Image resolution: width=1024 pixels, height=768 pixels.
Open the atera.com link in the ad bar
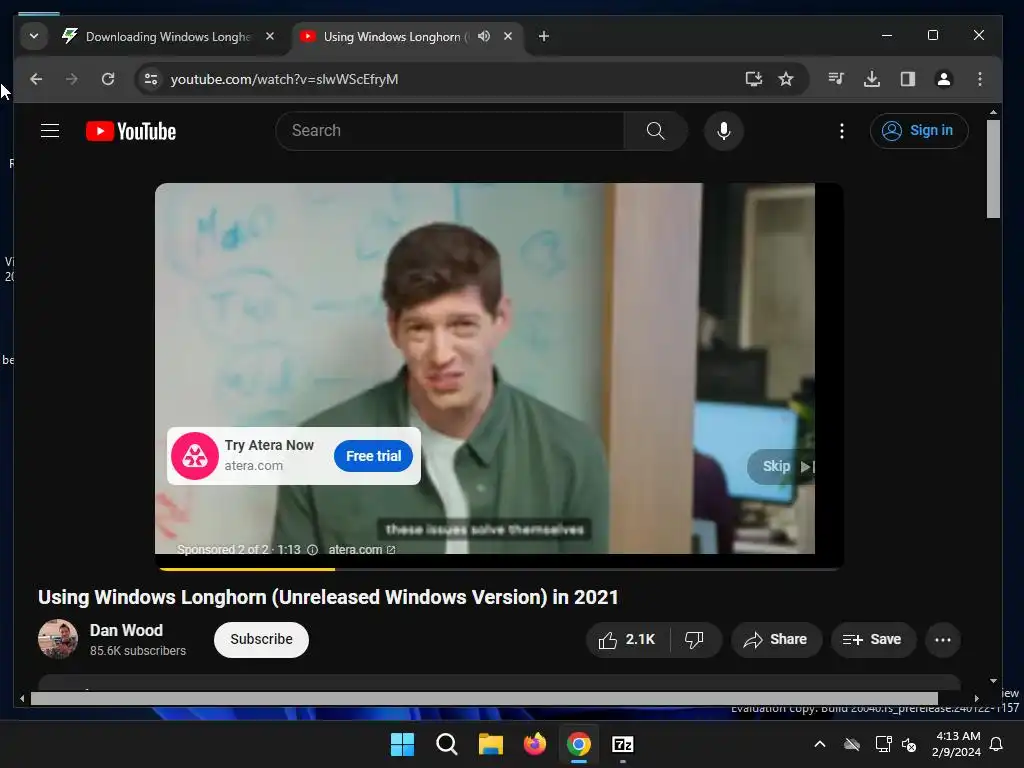[362, 550]
